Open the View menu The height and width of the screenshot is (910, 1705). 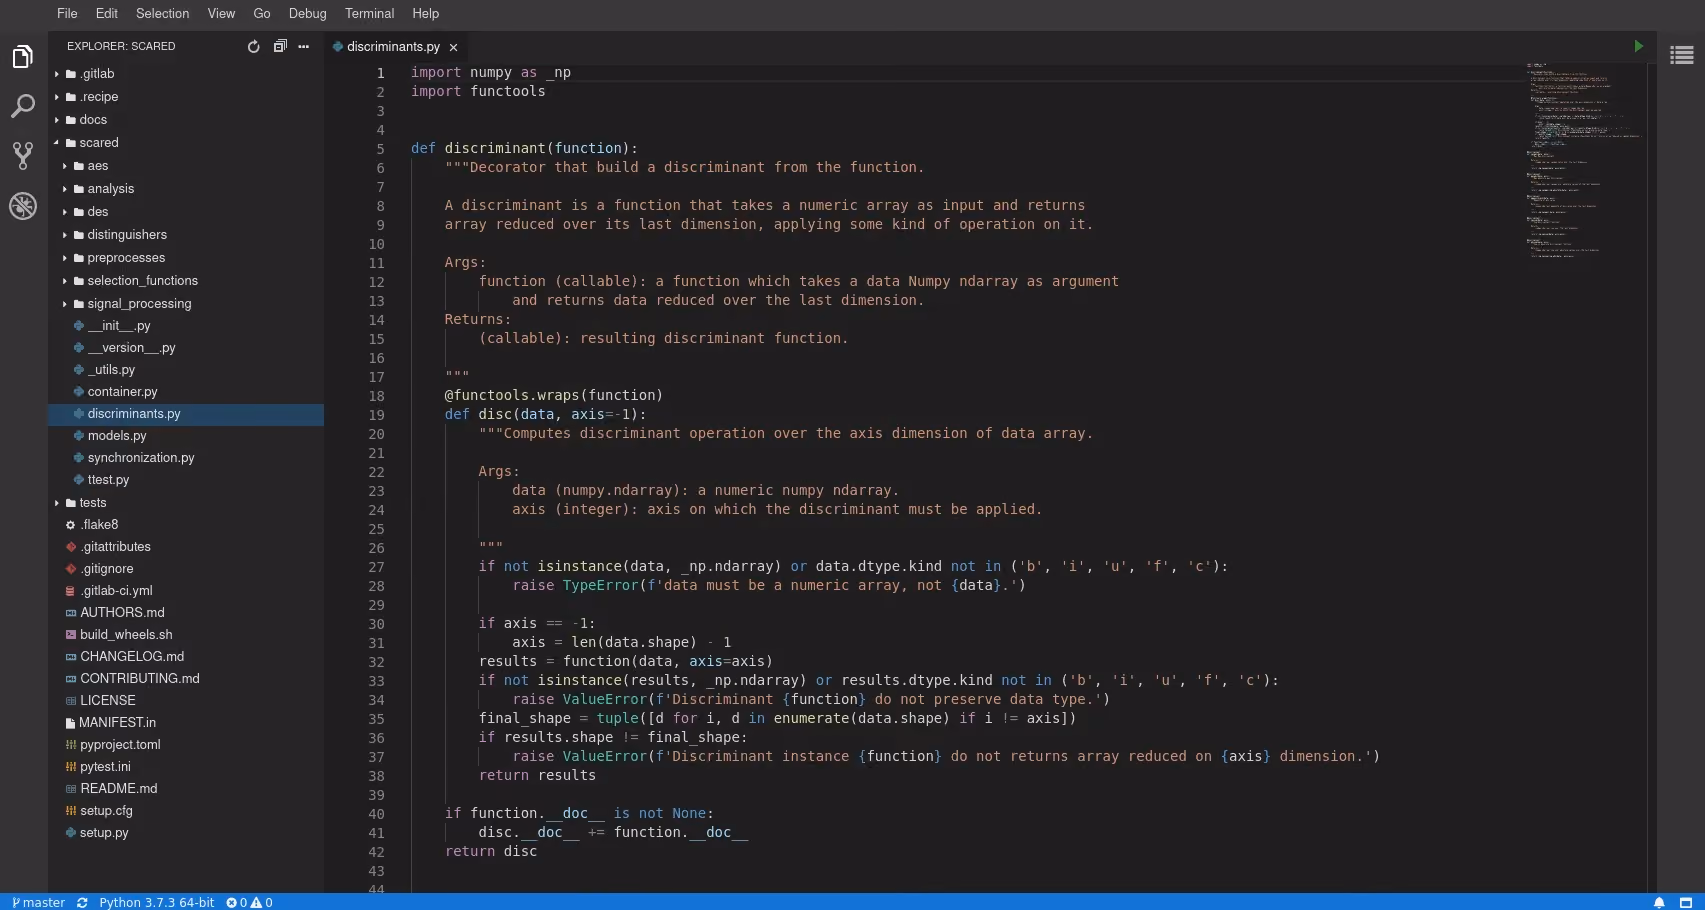(221, 13)
